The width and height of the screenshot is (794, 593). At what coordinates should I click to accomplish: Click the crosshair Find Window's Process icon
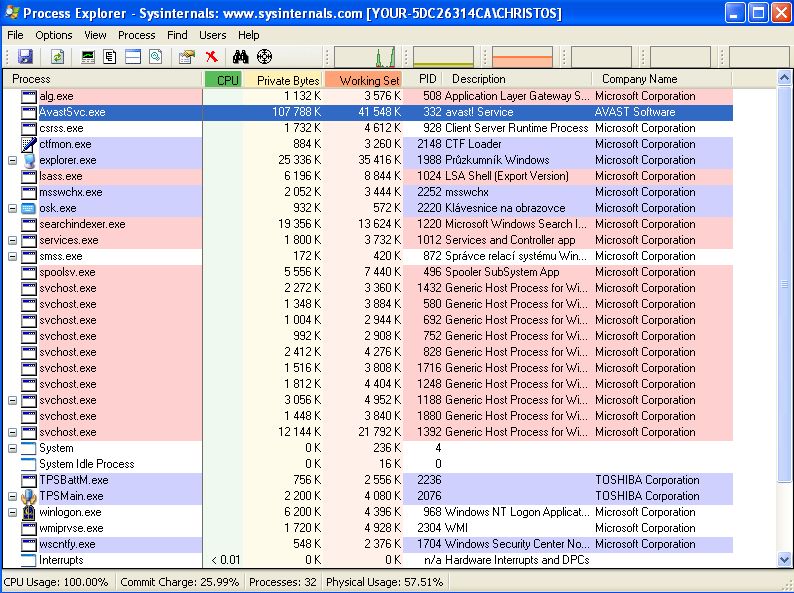(264, 57)
